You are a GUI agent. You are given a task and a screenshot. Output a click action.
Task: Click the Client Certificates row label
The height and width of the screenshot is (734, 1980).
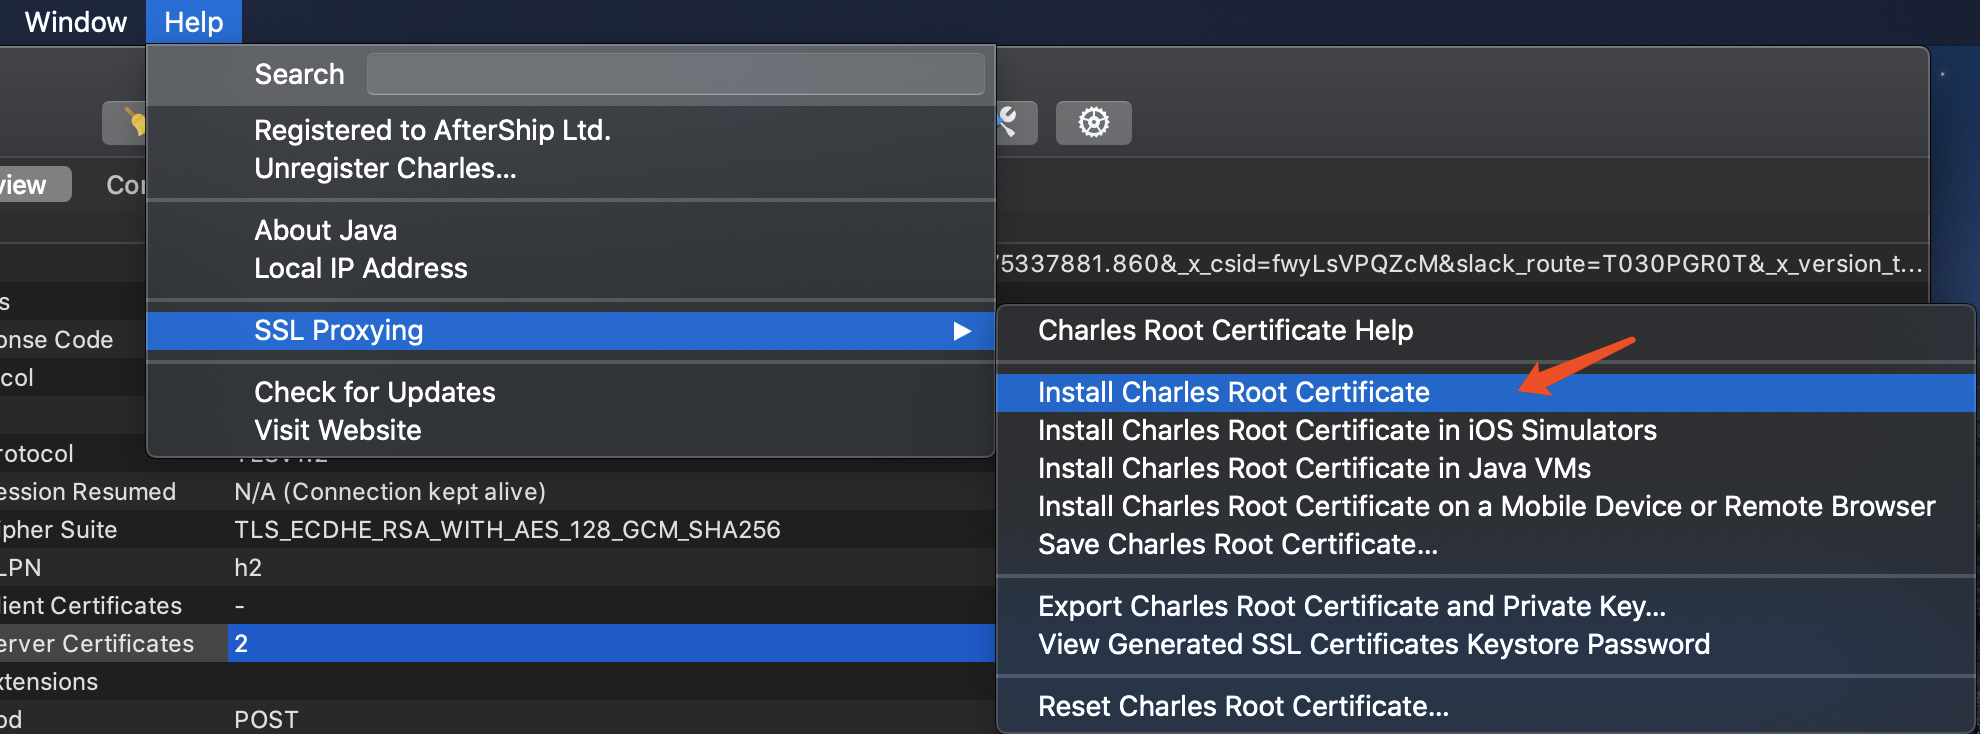click(91, 606)
